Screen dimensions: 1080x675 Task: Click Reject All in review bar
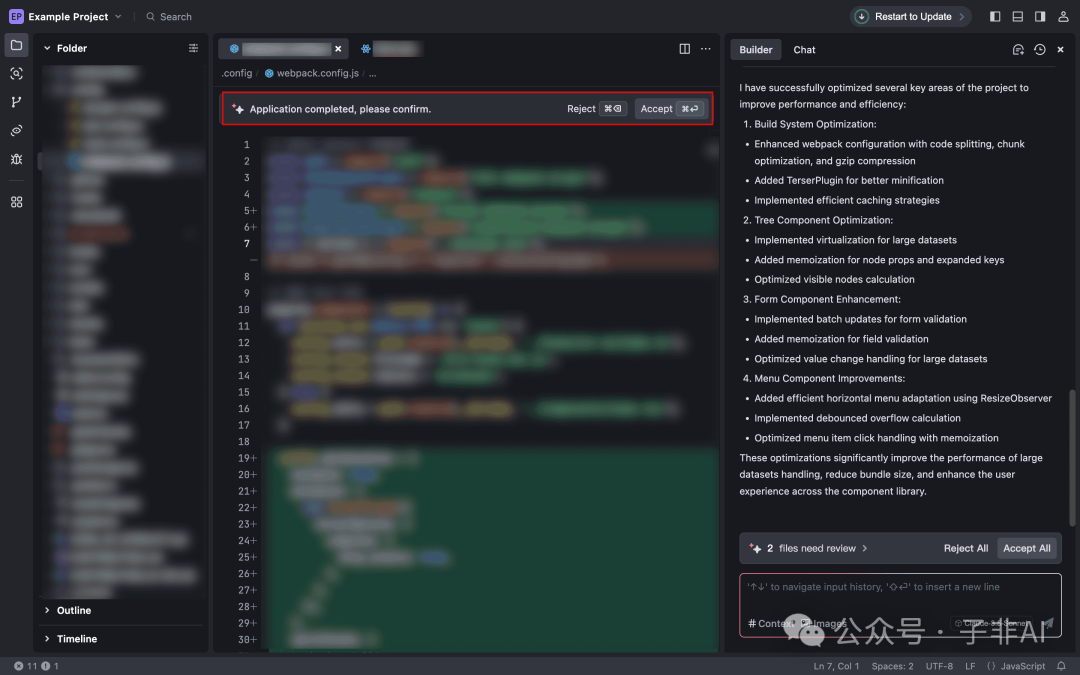click(x=966, y=548)
